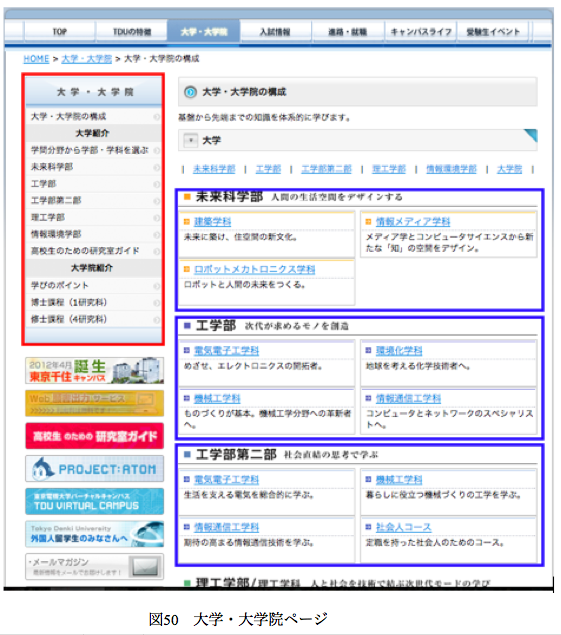The width and height of the screenshot is (561, 635).
Task: Click arrow icon on 修士課程（4研究科） sidebar row
Action: (x=157, y=320)
